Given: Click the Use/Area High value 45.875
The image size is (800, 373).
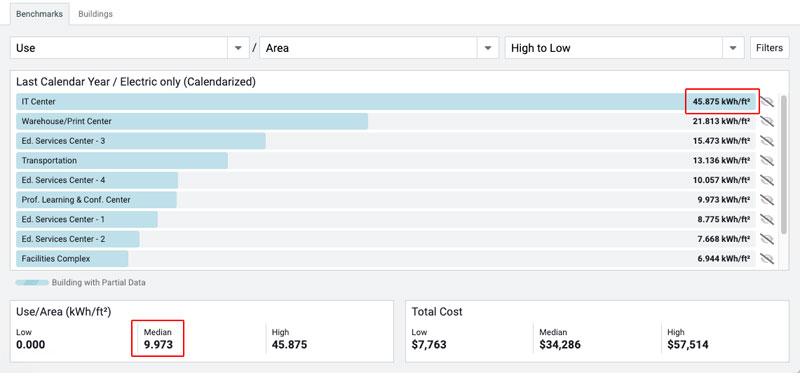Looking at the screenshot, I should point(289,345).
